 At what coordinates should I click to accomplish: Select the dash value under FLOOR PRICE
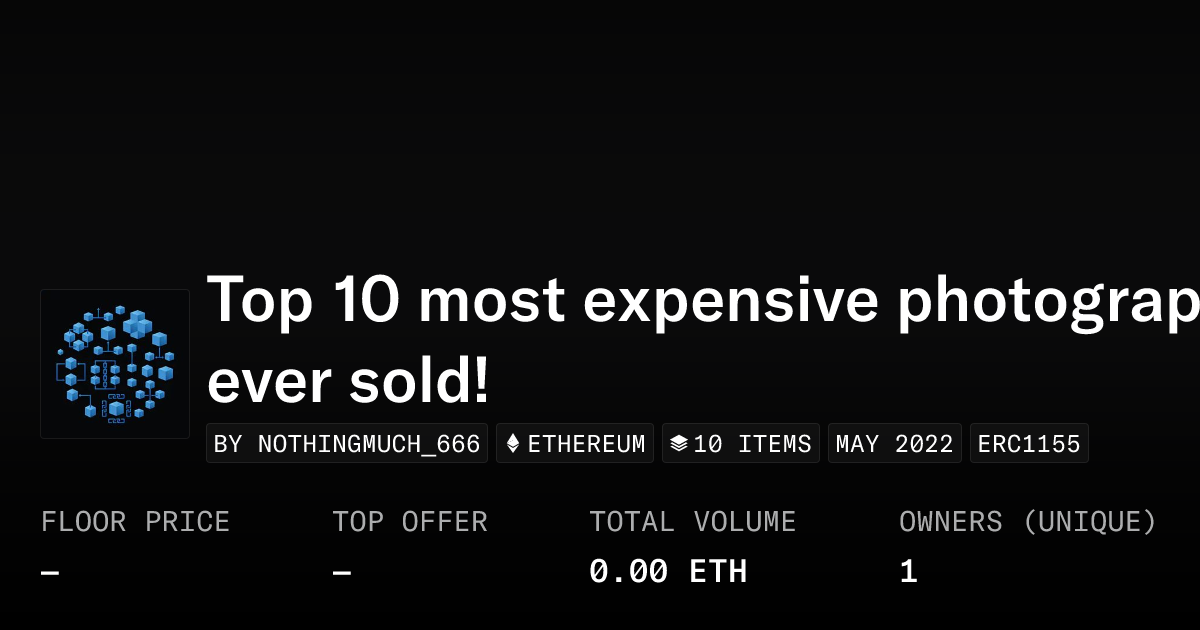click(50, 573)
